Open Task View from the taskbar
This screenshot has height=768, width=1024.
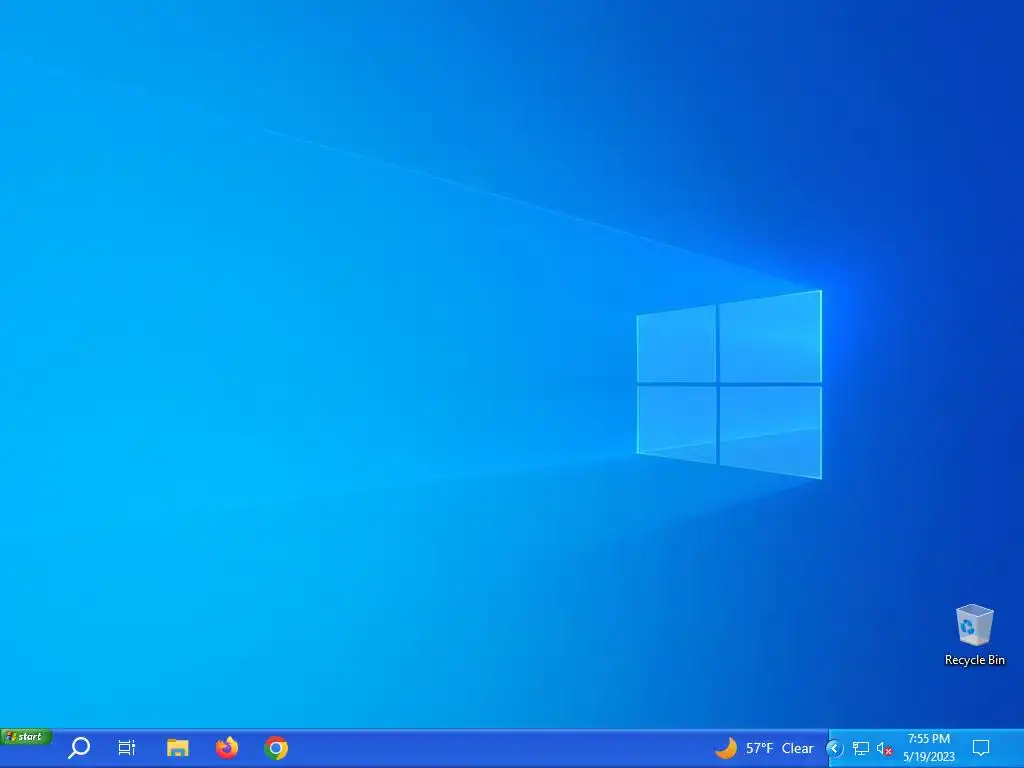pos(127,748)
